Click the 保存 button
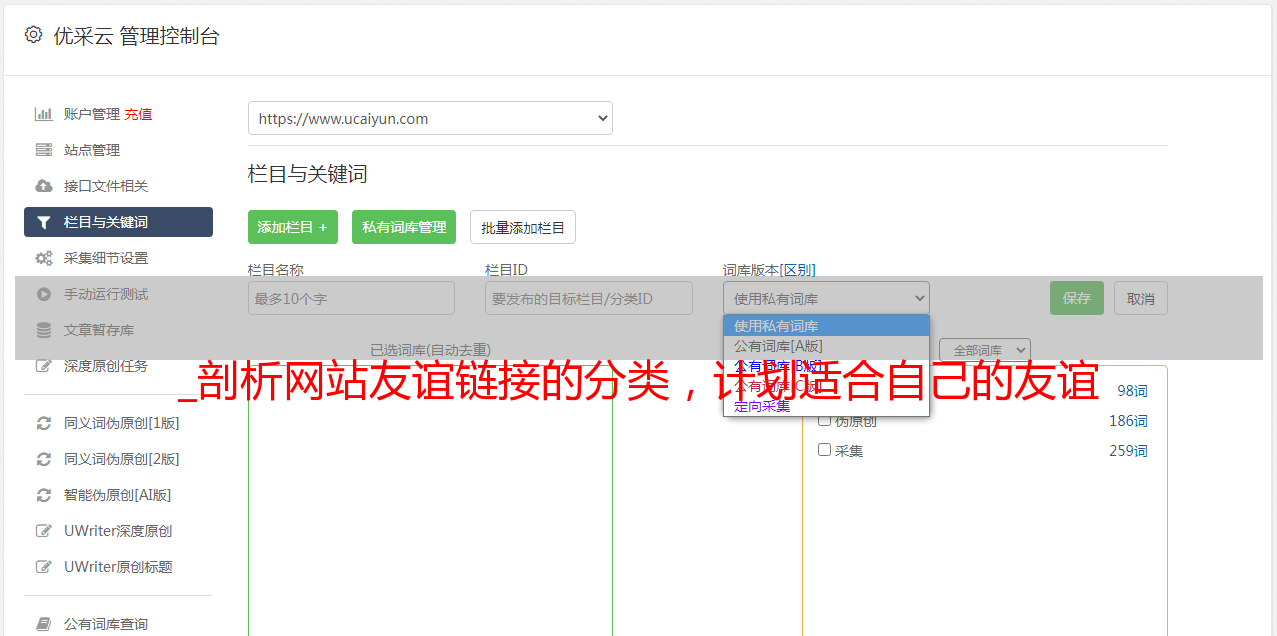Viewport: 1277px width, 636px height. pyautogui.click(x=1077, y=298)
